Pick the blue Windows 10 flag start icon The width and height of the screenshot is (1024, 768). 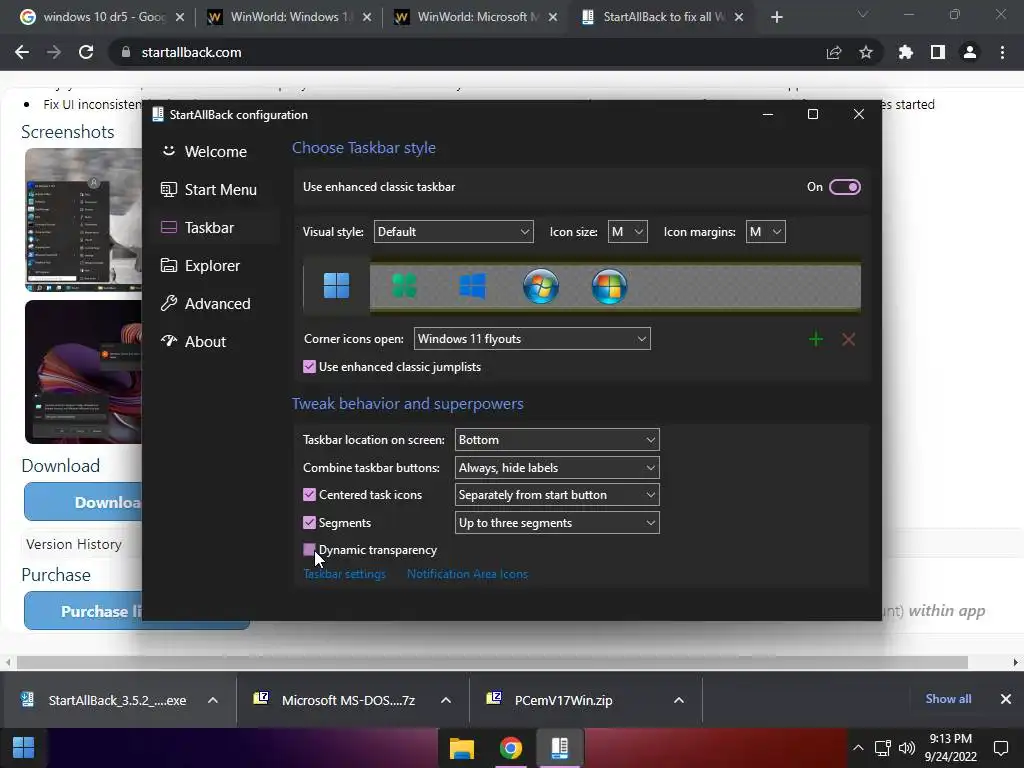click(x=472, y=286)
